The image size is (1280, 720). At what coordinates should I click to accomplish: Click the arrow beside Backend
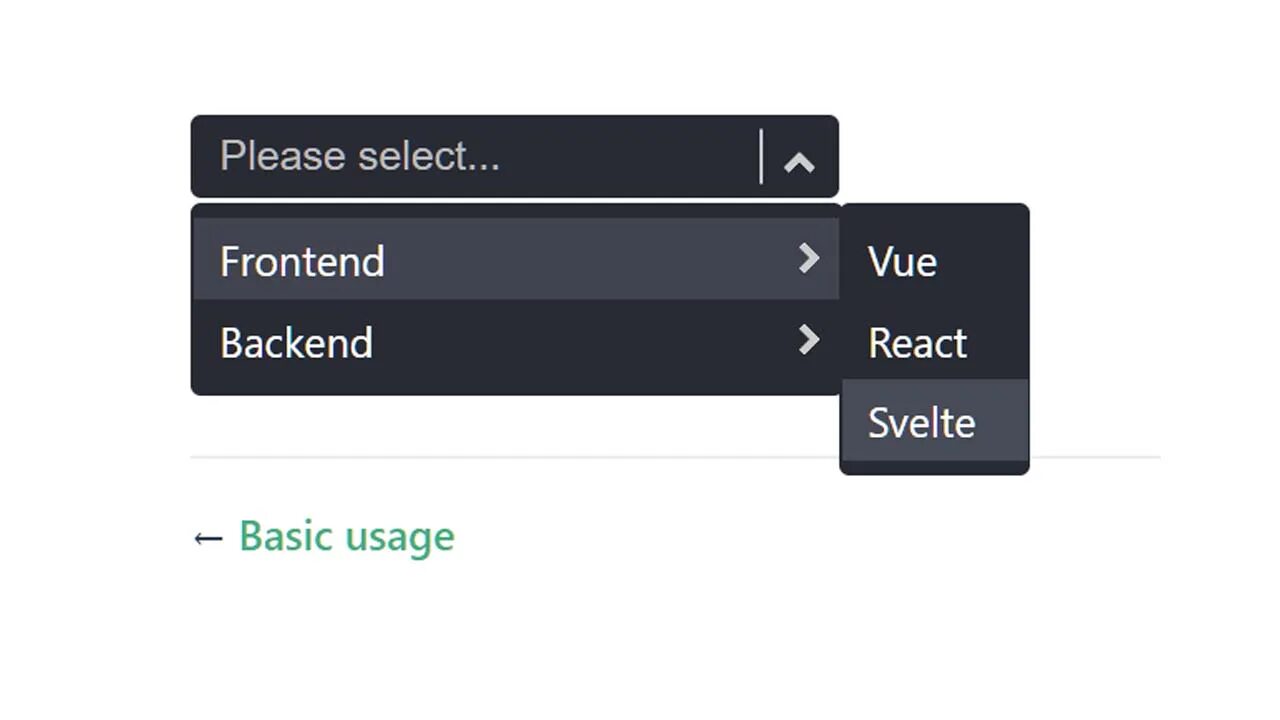click(808, 341)
